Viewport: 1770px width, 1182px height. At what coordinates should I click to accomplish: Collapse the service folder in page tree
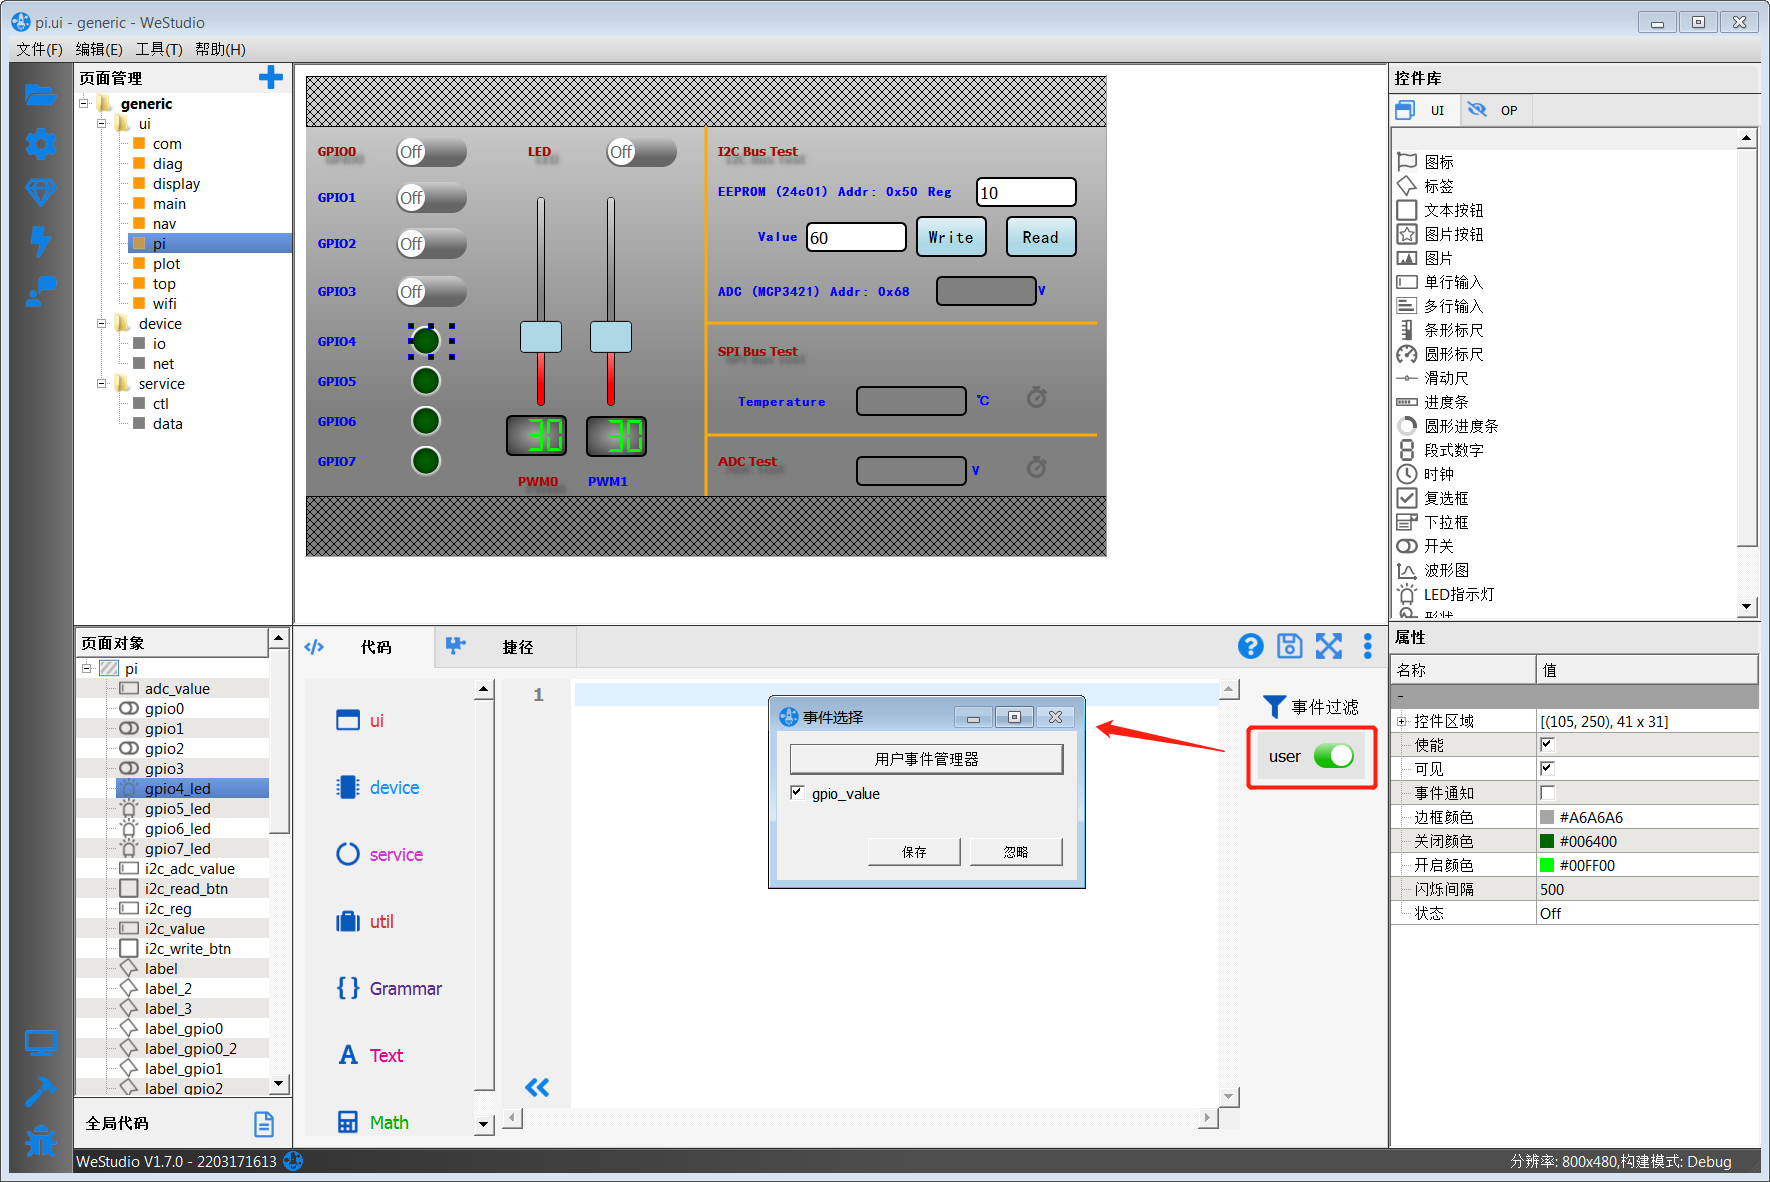pos(101,384)
